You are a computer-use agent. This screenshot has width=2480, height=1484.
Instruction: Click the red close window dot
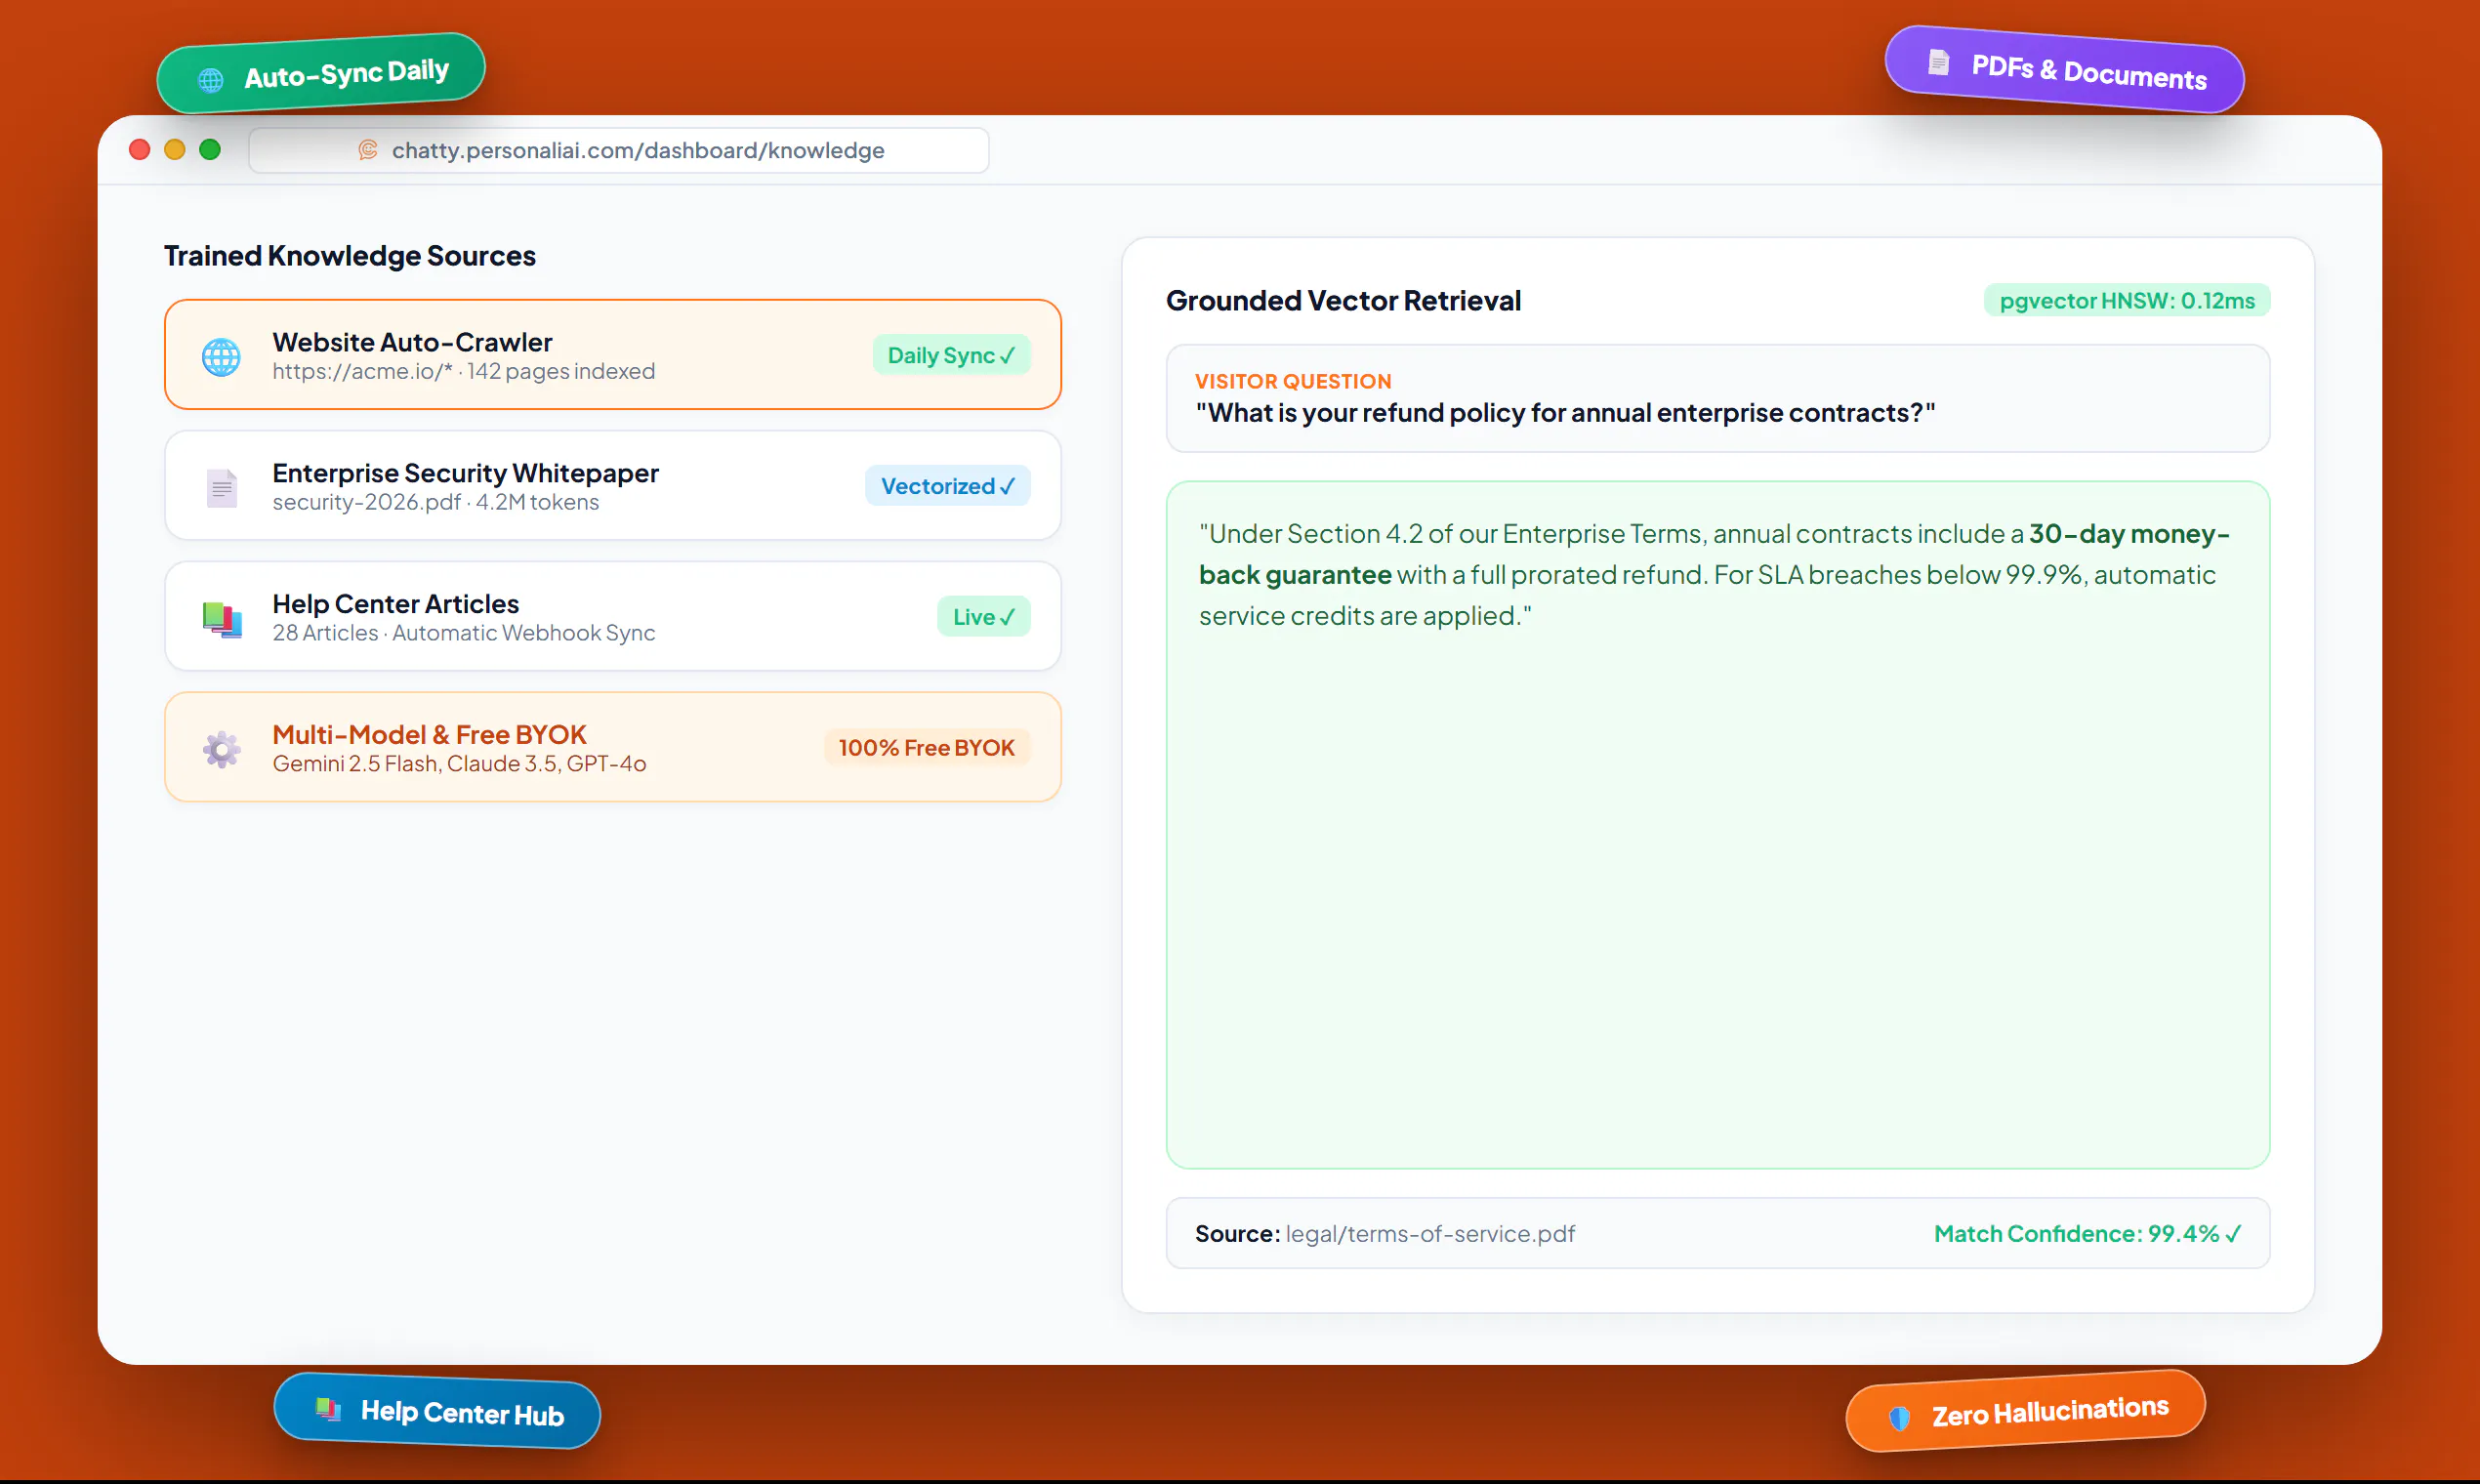[x=140, y=150]
